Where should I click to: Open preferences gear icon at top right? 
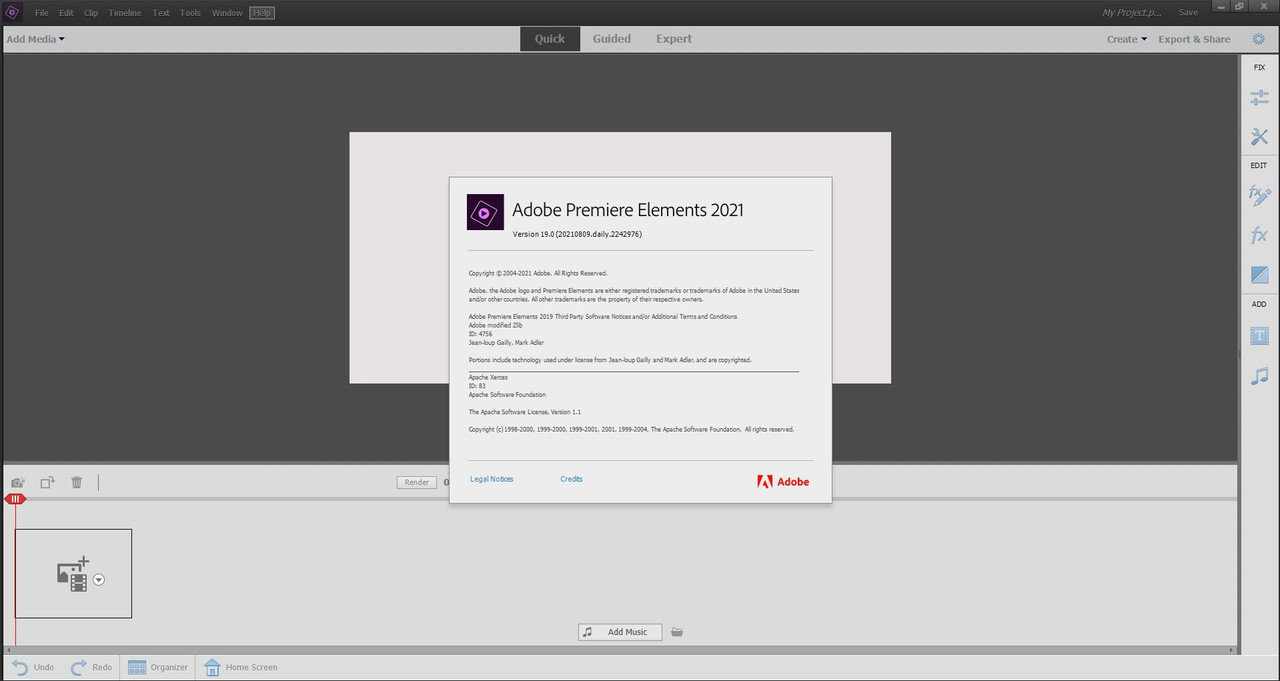[x=1258, y=39]
